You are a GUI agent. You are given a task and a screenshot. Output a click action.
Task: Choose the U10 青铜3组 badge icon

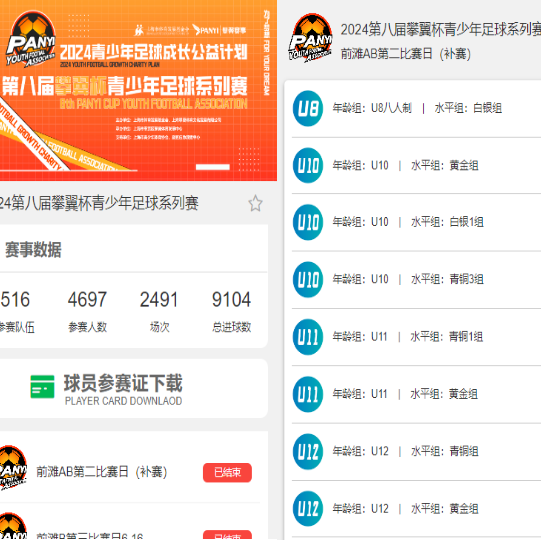[308, 279]
